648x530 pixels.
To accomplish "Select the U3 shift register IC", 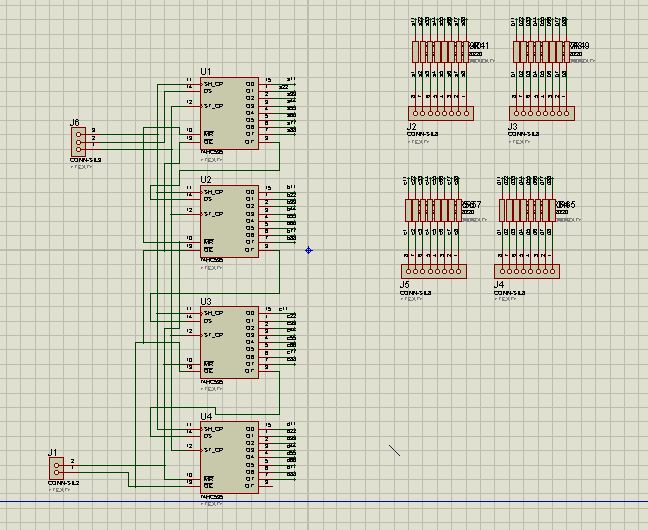I will pos(230,342).
